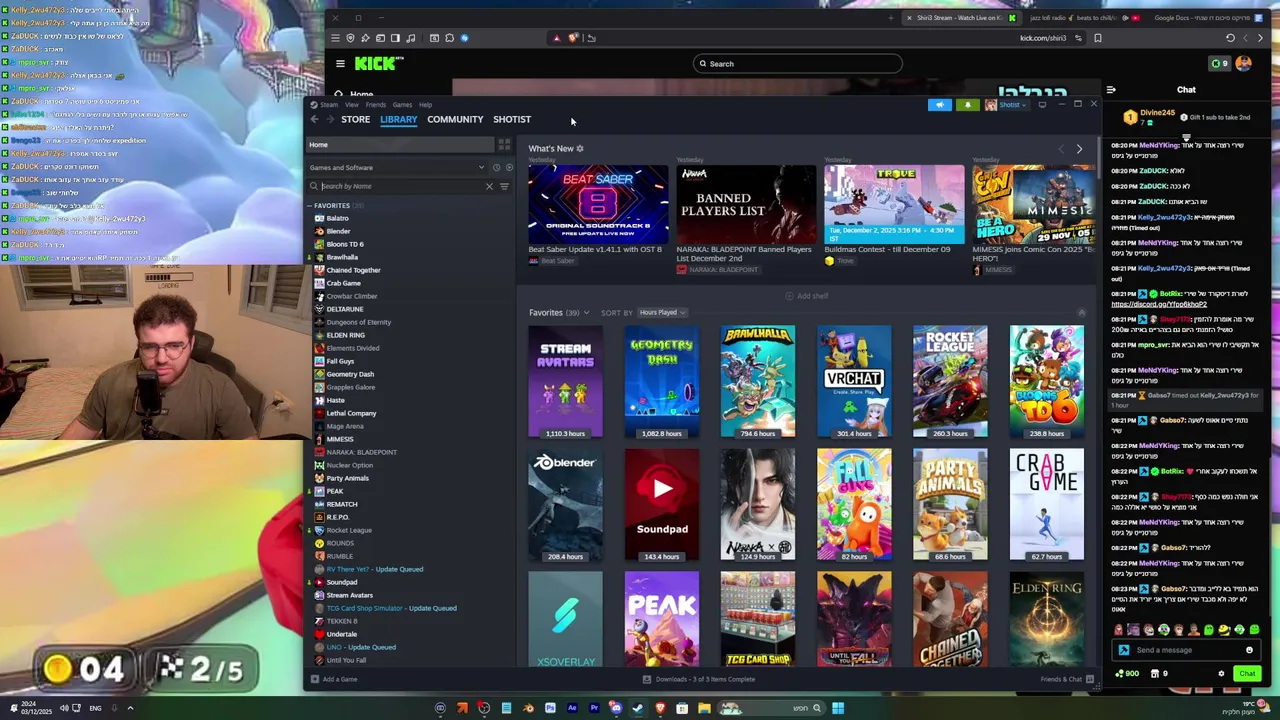Open the Games menu in Steam
Image resolution: width=1280 pixels, height=720 pixels.
pos(402,105)
